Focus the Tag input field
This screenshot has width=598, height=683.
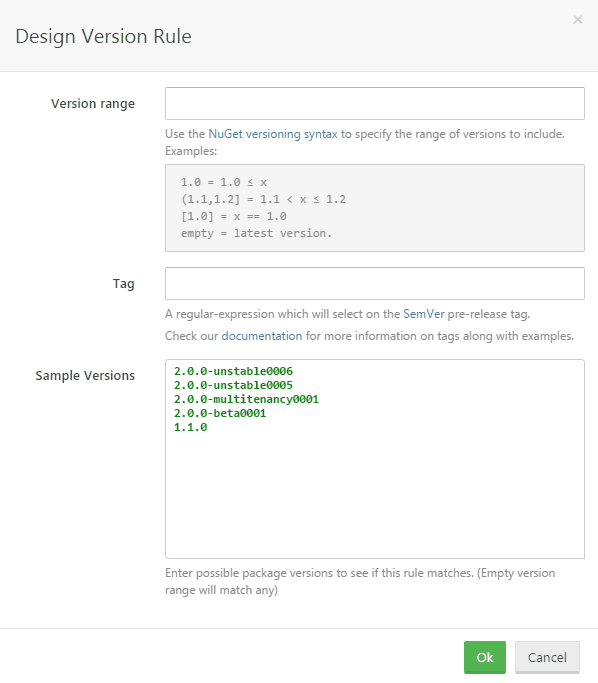(x=375, y=283)
